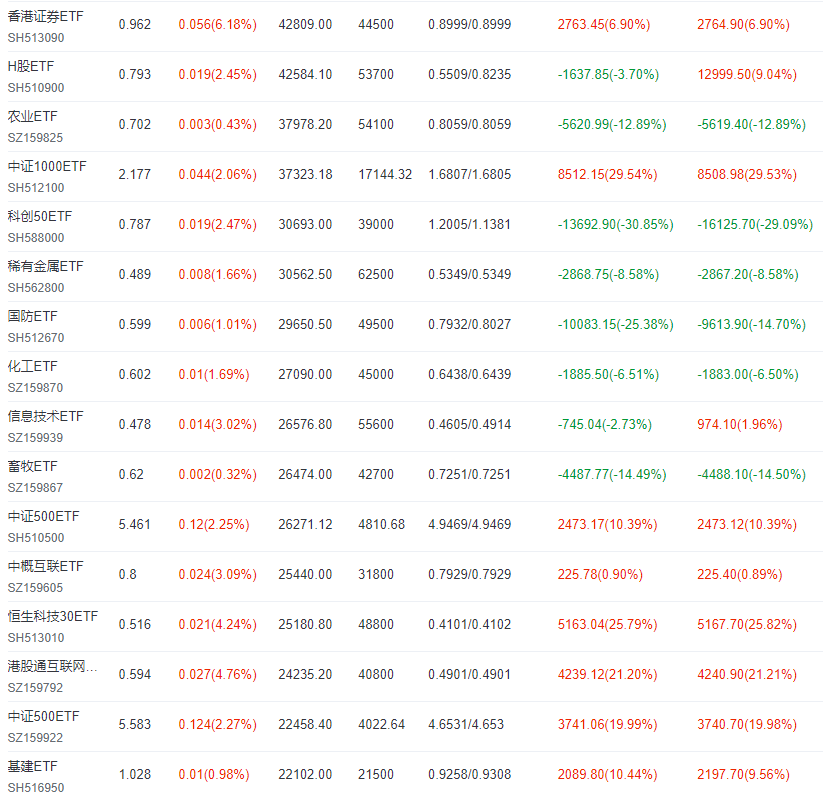Select market value 22102.00
Viewport: 823px width, 801px height.
305,774
